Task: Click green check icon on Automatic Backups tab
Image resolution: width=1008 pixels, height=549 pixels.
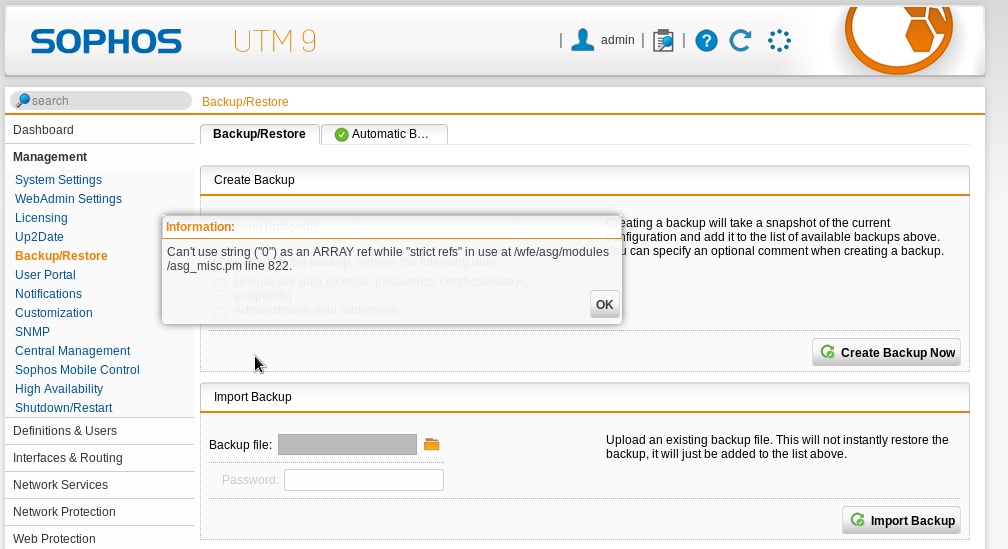Action: tap(341, 134)
